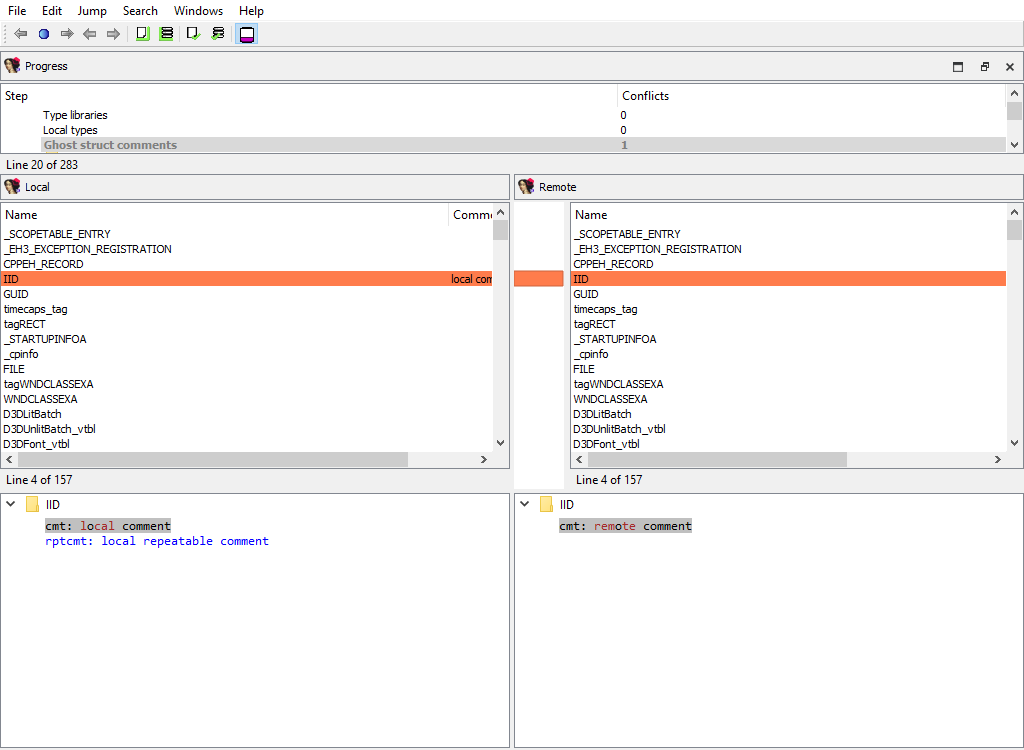
Task: Click the rightmost gray right arrow icon
Action: click(113, 34)
